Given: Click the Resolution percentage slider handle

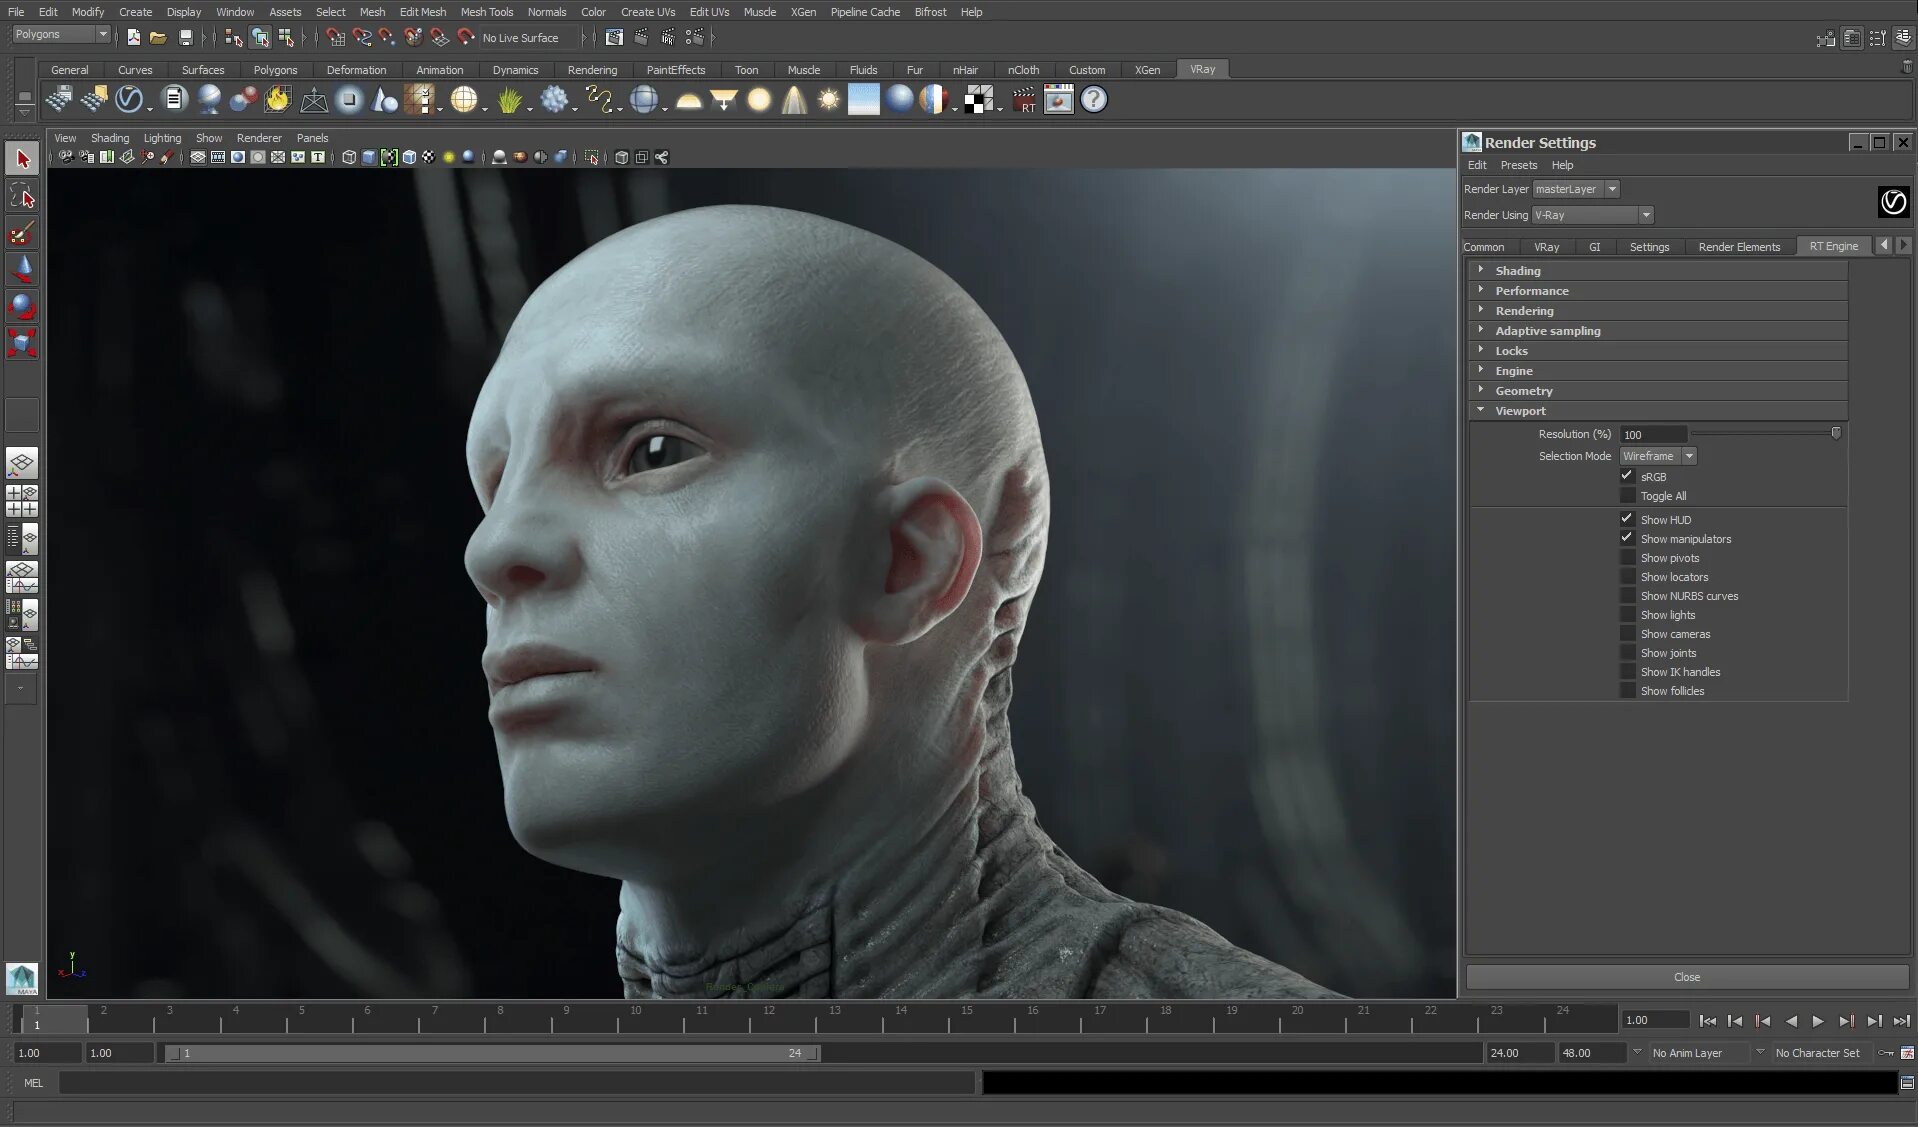Looking at the screenshot, I should click(x=1835, y=433).
